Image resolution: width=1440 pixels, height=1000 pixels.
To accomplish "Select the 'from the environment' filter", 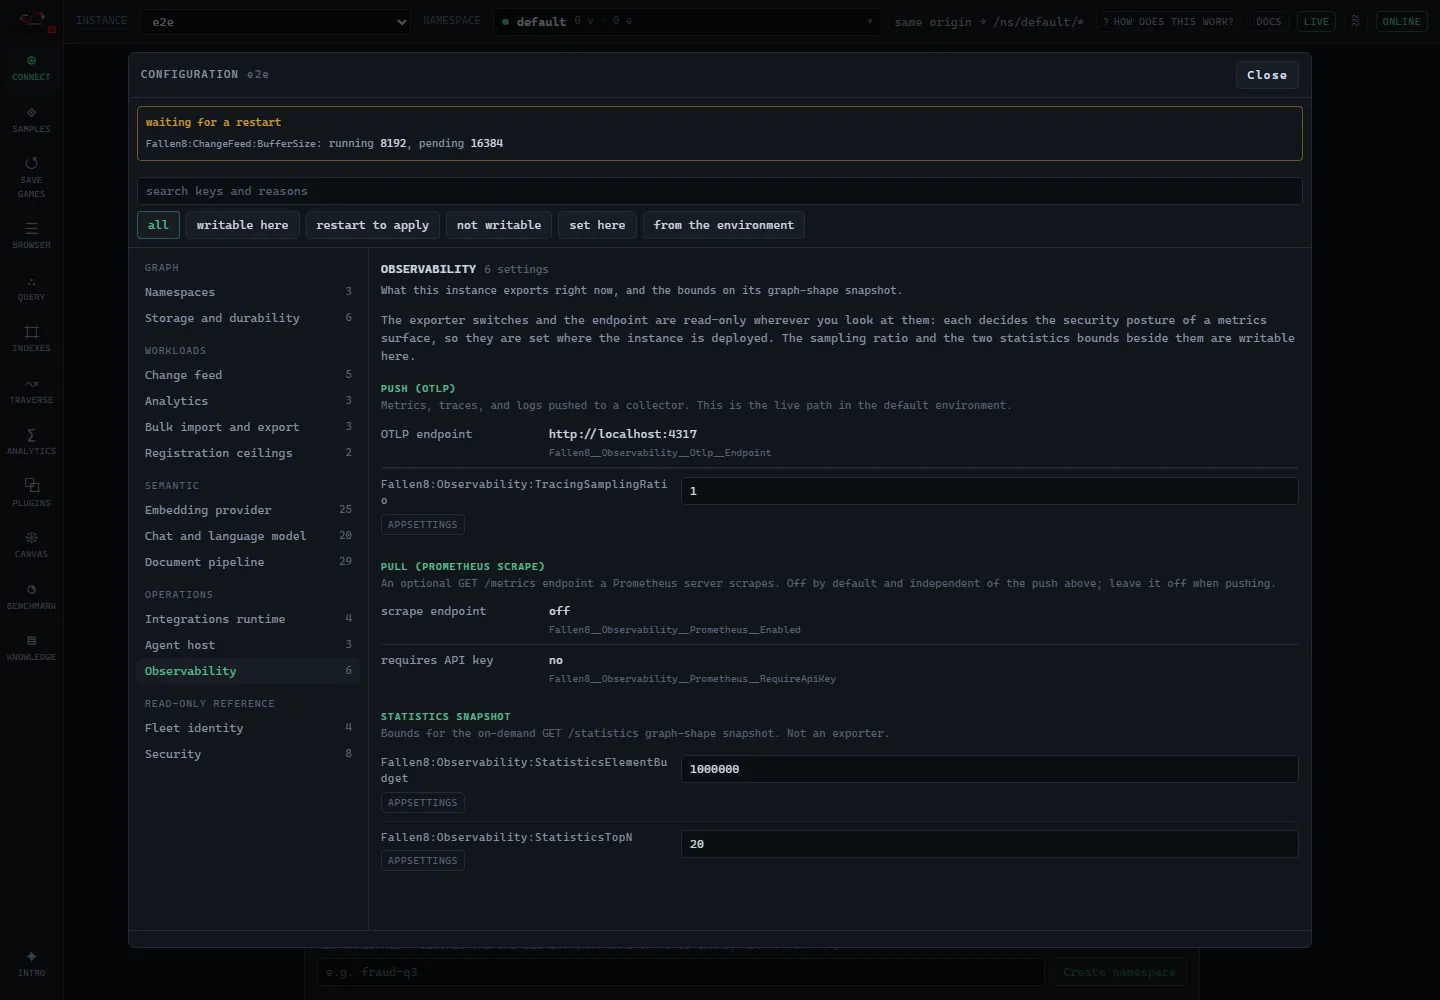I will [x=724, y=225].
